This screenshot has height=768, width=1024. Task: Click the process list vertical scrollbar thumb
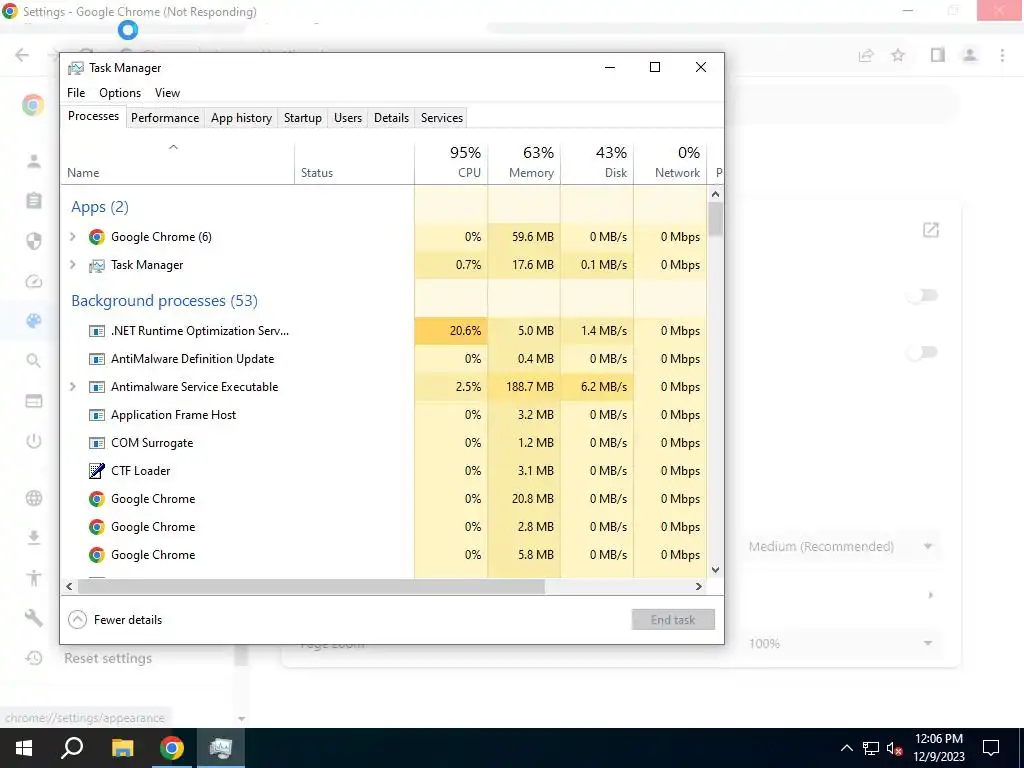click(x=716, y=220)
